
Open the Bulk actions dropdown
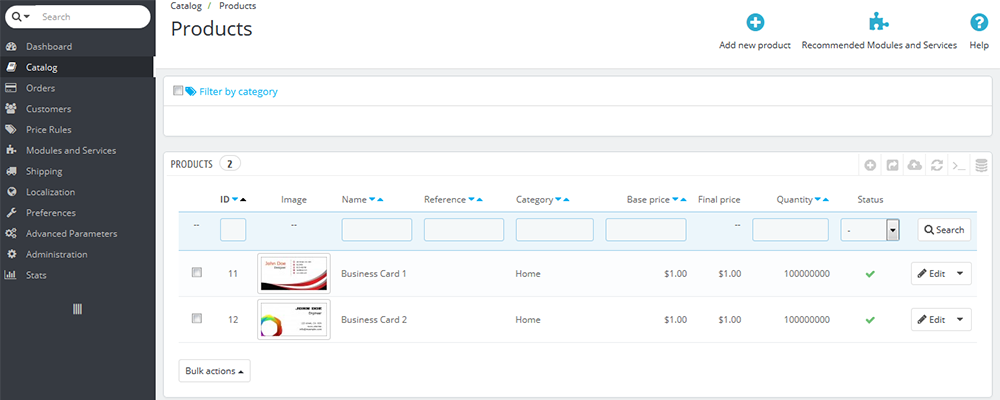point(214,371)
